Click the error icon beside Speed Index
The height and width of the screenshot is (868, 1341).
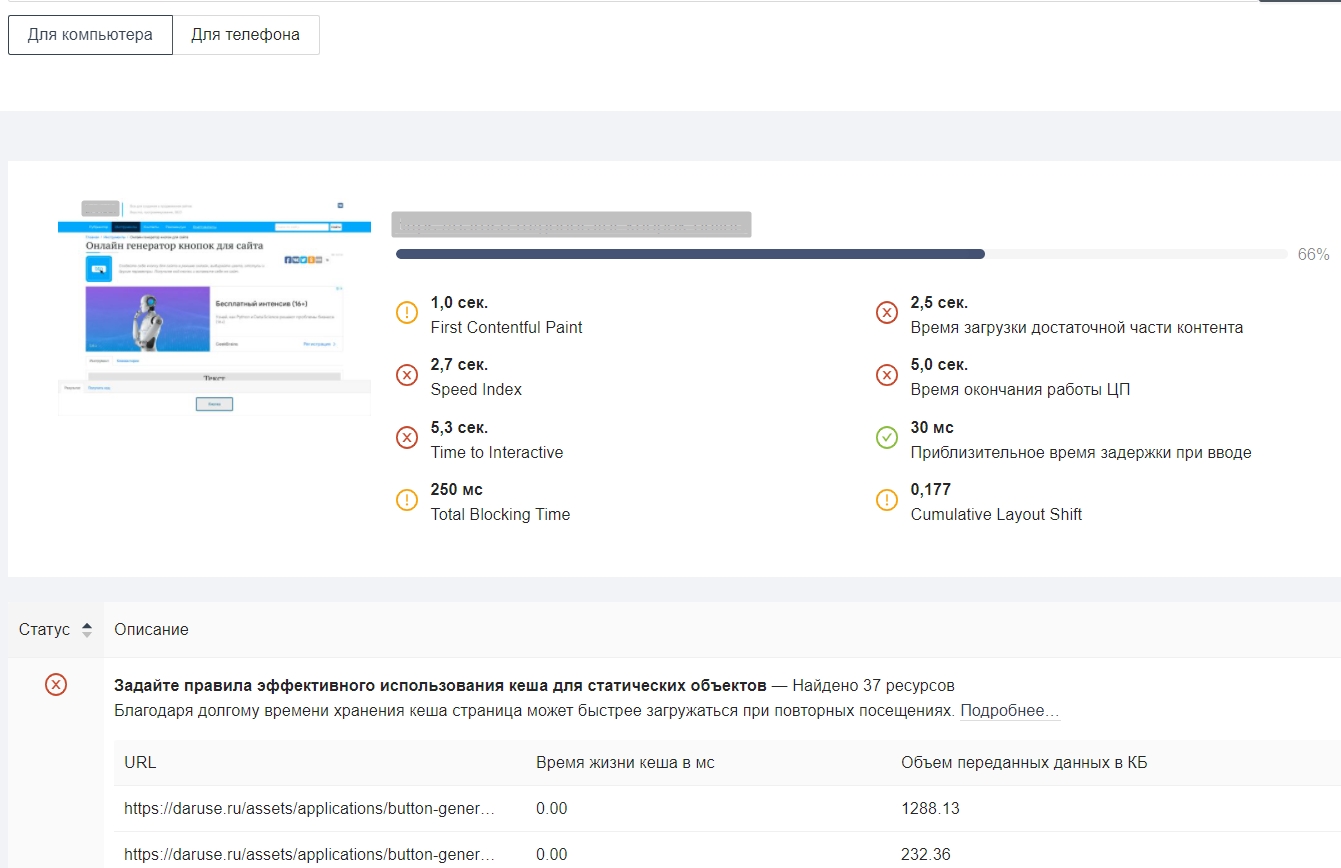407,375
